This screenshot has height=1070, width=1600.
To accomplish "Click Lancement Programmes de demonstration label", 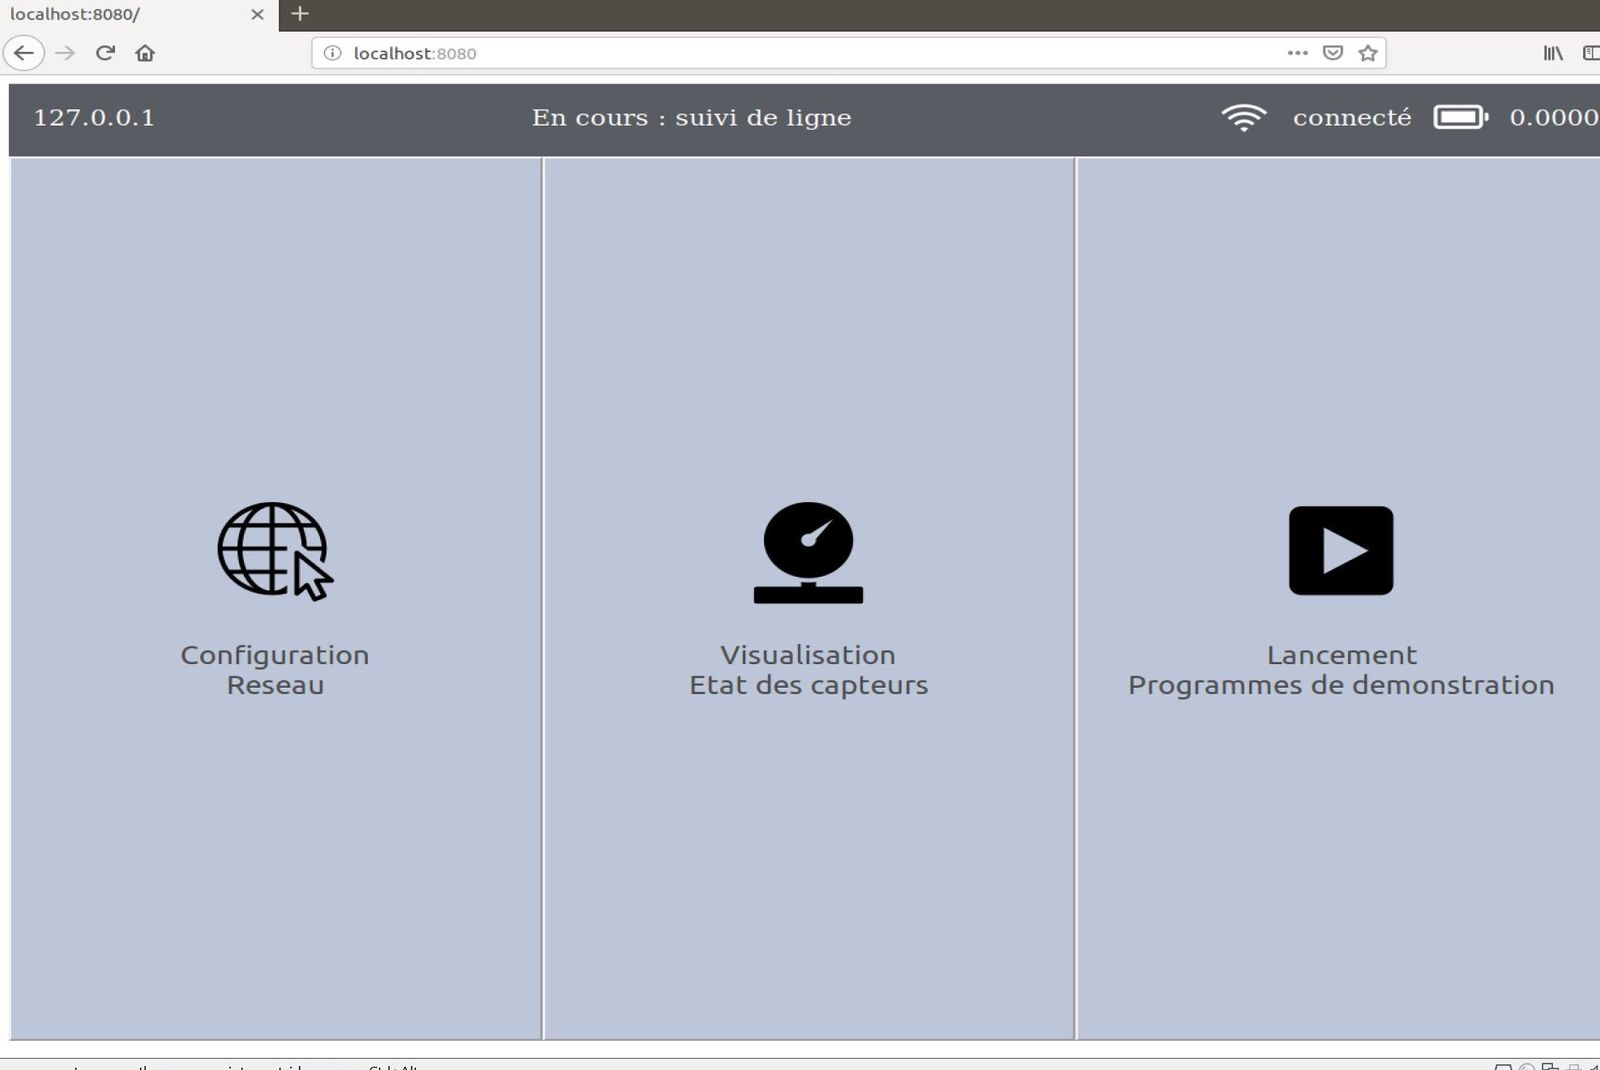I will pos(1341,670).
